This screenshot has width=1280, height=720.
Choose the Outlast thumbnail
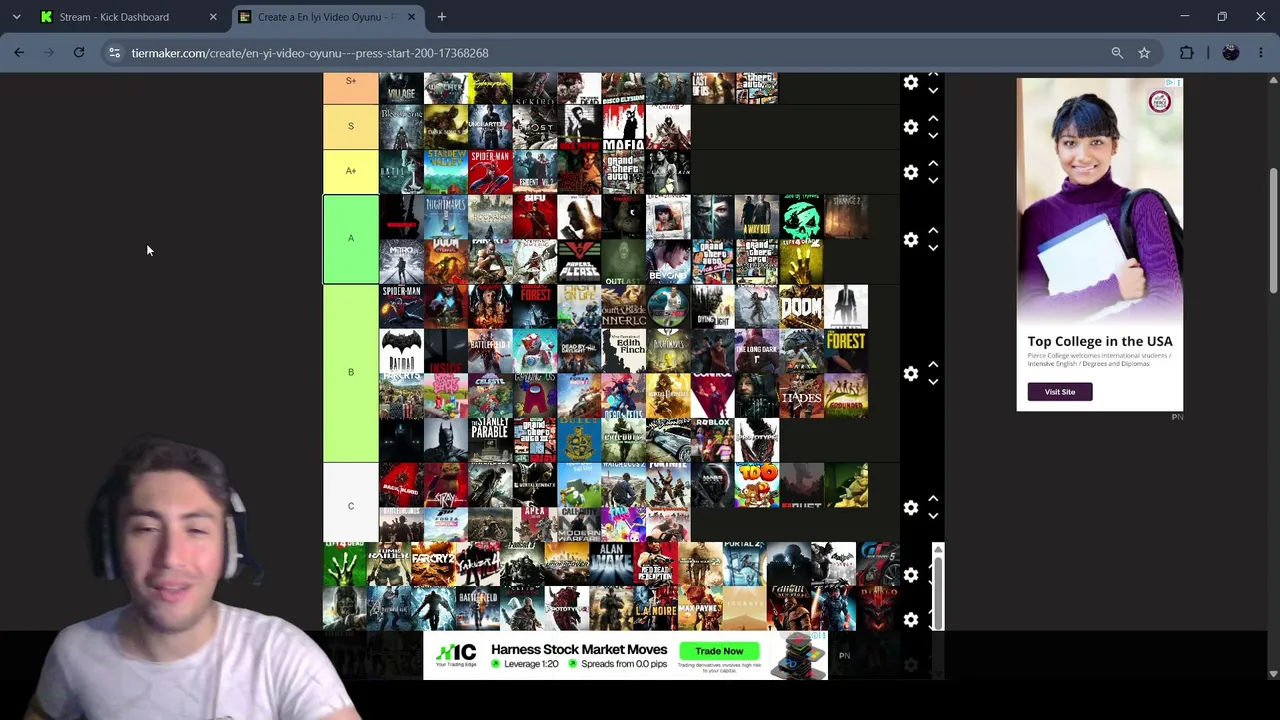pyautogui.click(x=623, y=261)
